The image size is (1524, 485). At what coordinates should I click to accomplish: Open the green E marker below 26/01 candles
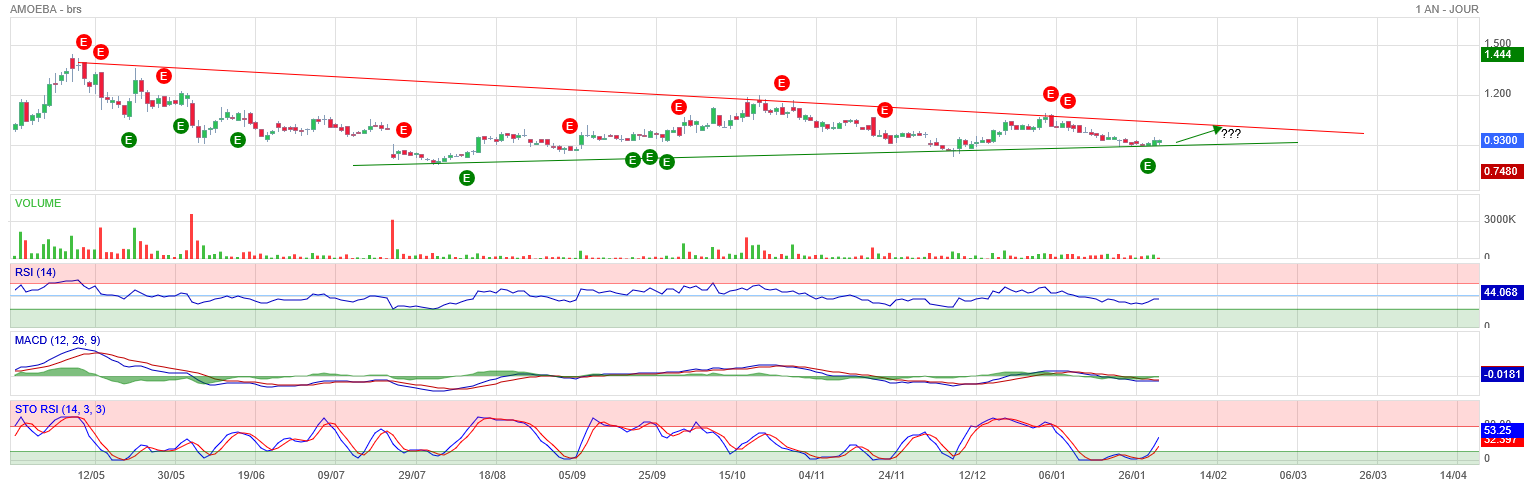(1148, 166)
